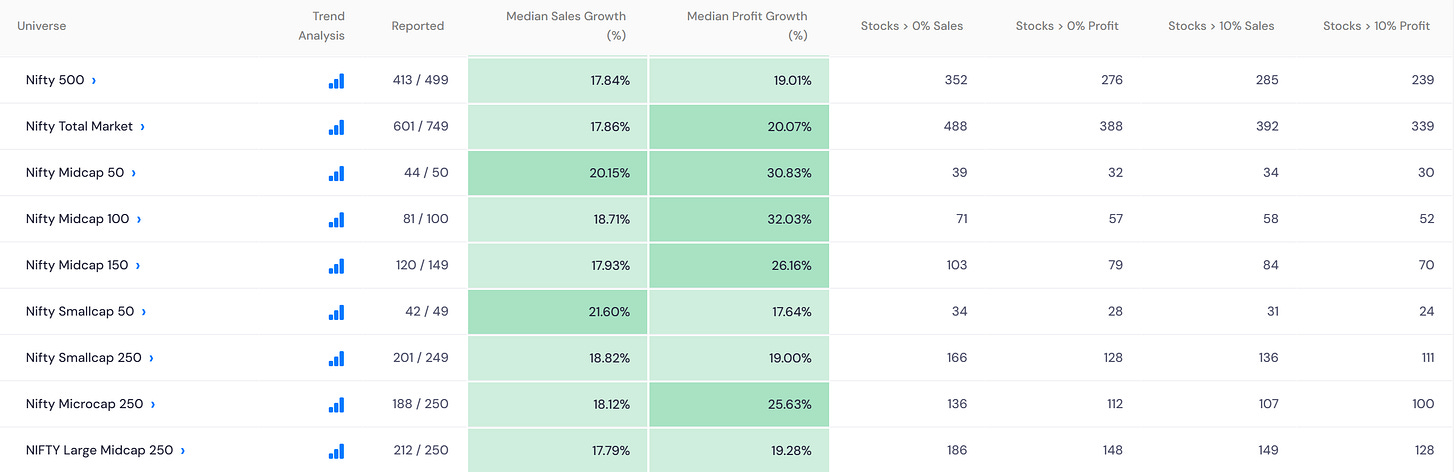
Task: Sort by Stocks > 10% Profit header
Action: [1376, 26]
